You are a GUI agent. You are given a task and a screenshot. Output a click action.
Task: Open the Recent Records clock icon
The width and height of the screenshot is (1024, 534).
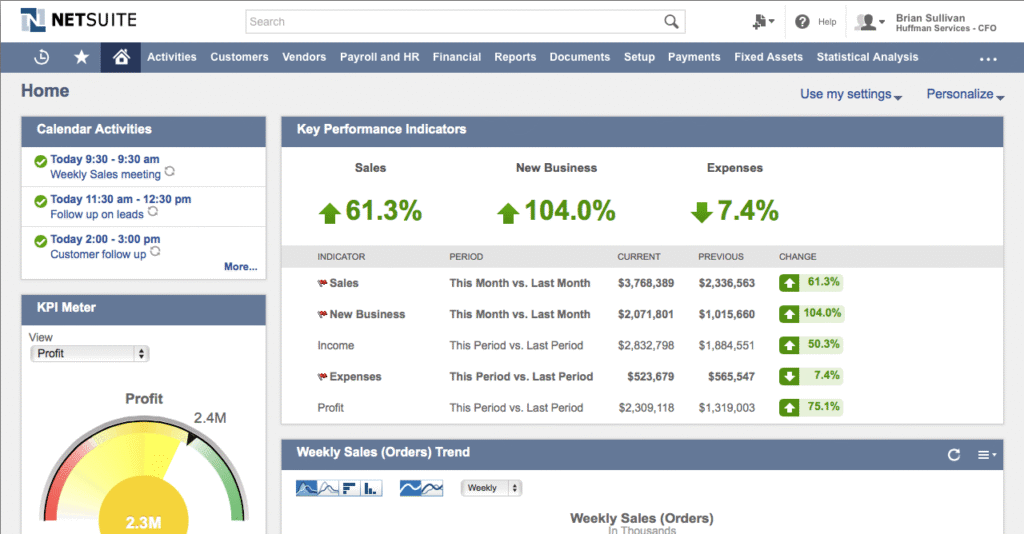[x=41, y=57]
